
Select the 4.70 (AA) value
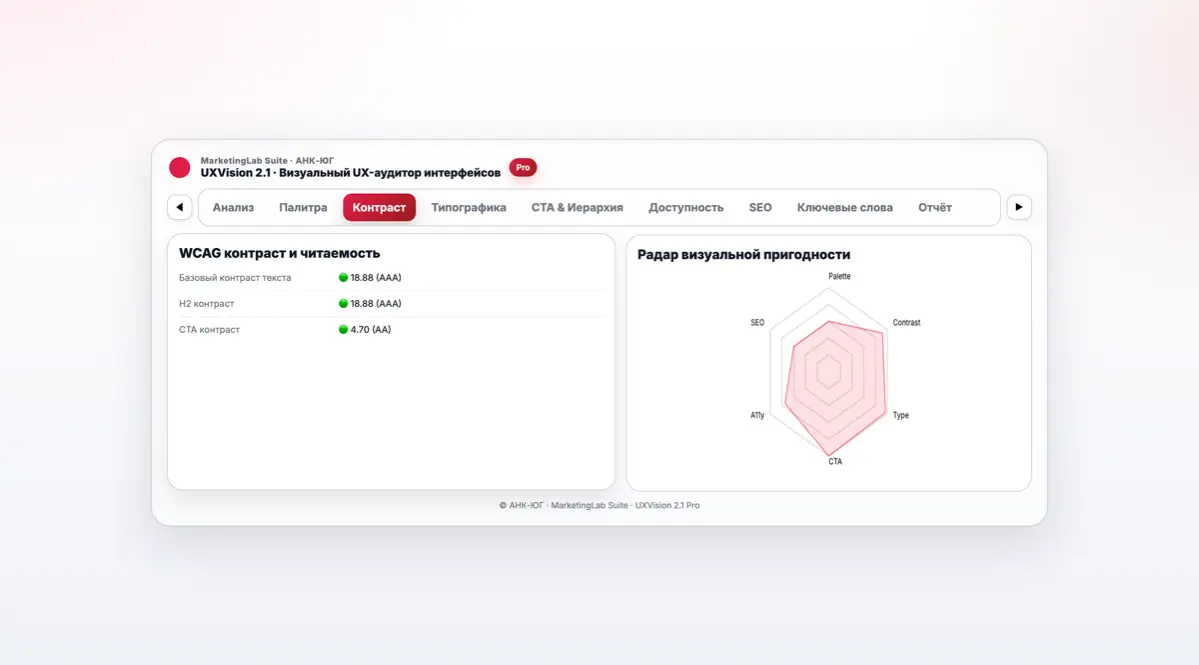[x=371, y=329]
